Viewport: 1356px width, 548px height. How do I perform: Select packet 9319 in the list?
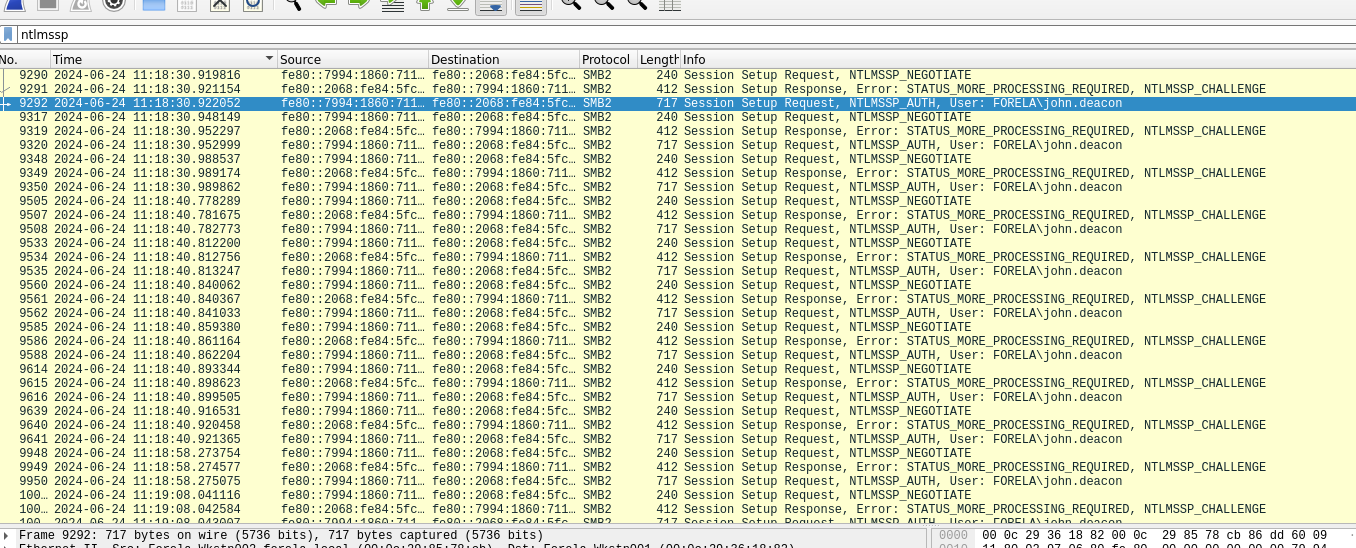[678, 131]
